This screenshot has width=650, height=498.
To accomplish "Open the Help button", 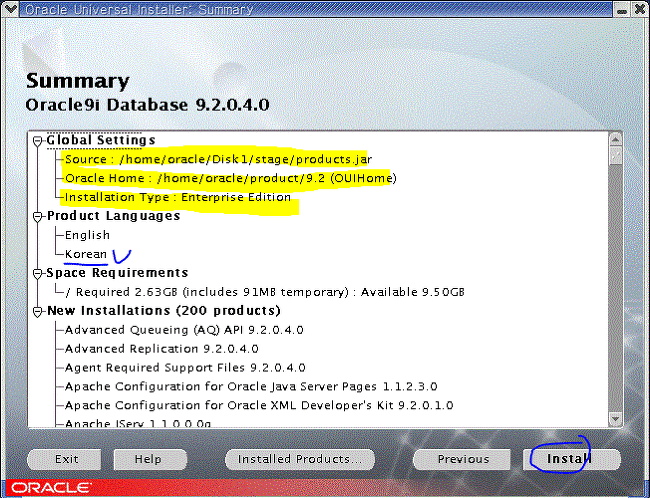I will pos(148,459).
